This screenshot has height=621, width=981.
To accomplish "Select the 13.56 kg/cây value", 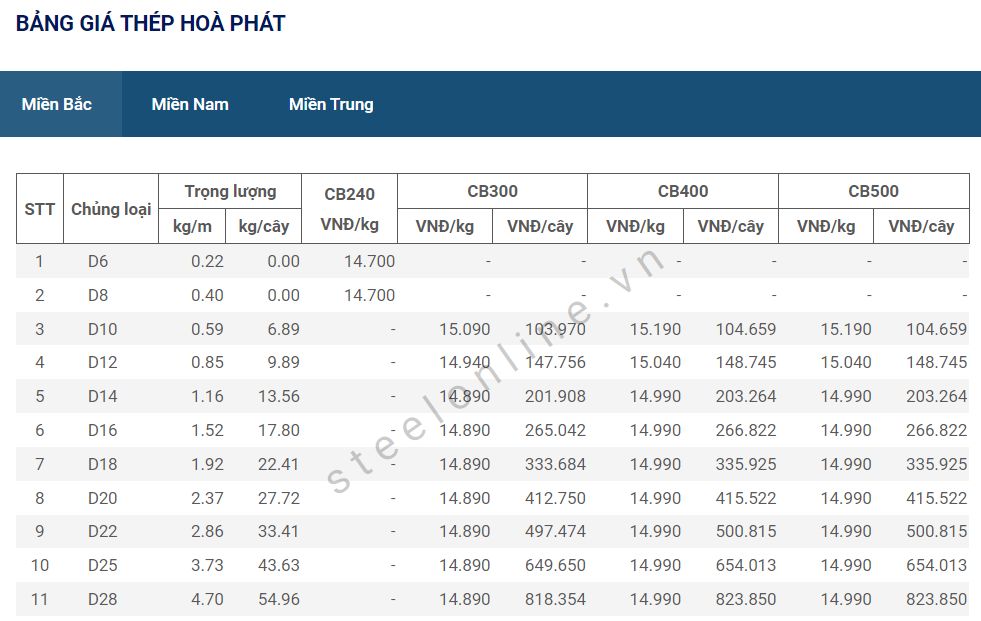I will click(x=279, y=396).
